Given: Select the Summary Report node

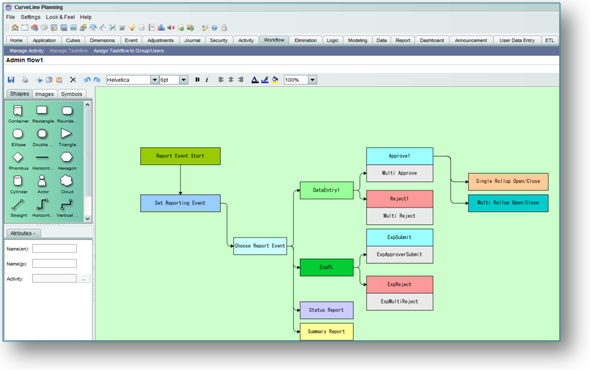Looking at the screenshot, I should 327,332.
